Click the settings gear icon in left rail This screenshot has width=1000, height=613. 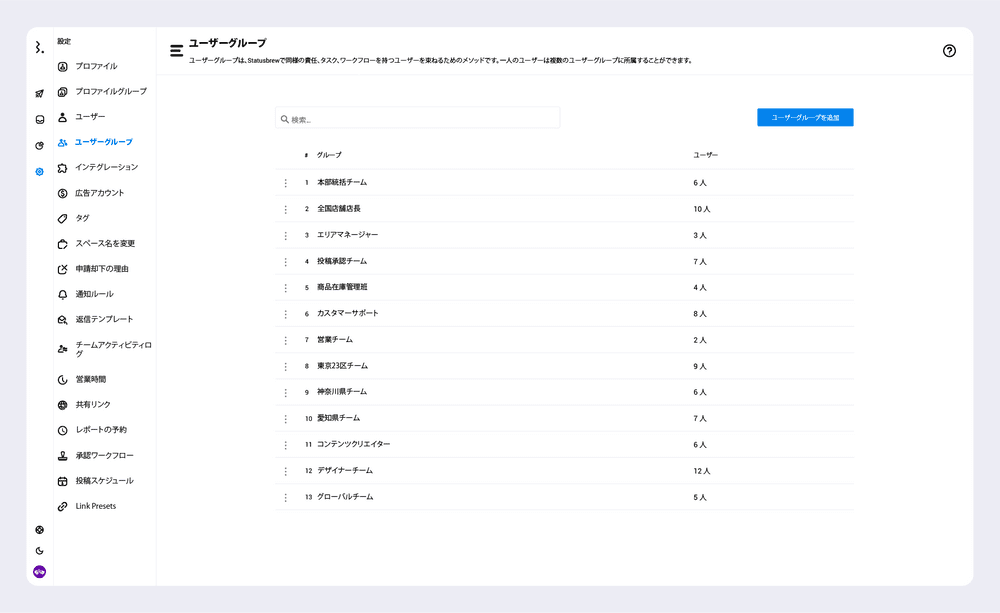pos(39,172)
